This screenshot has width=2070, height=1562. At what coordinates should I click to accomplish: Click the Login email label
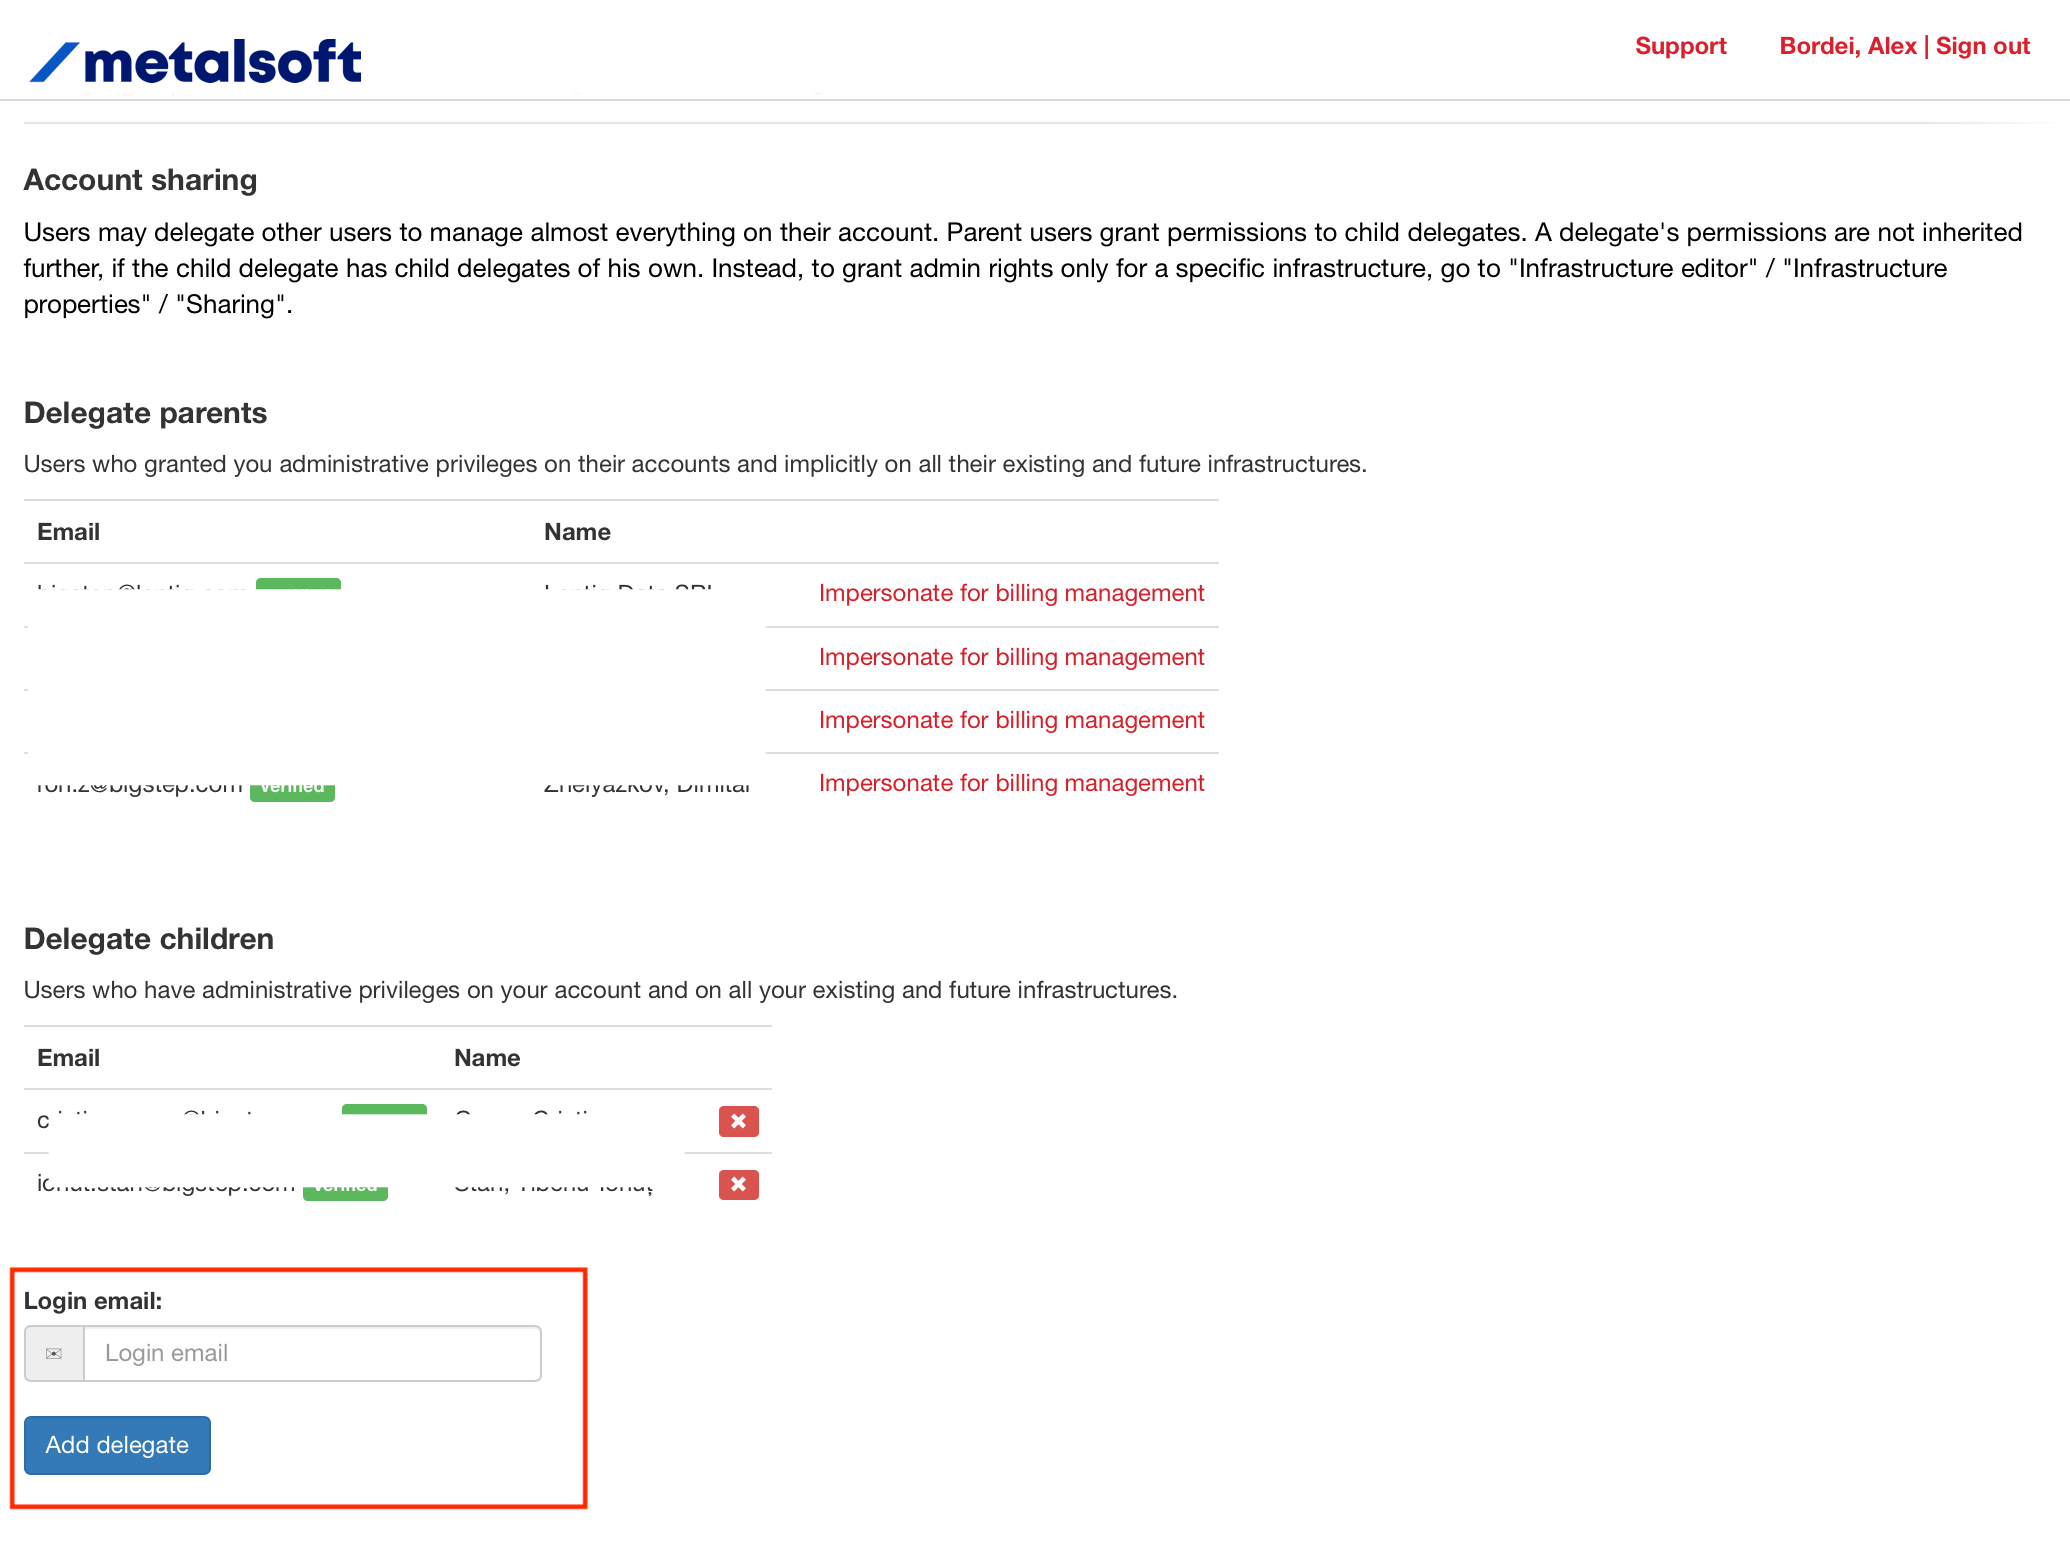pyautogui.click(x=93, y=1301)
